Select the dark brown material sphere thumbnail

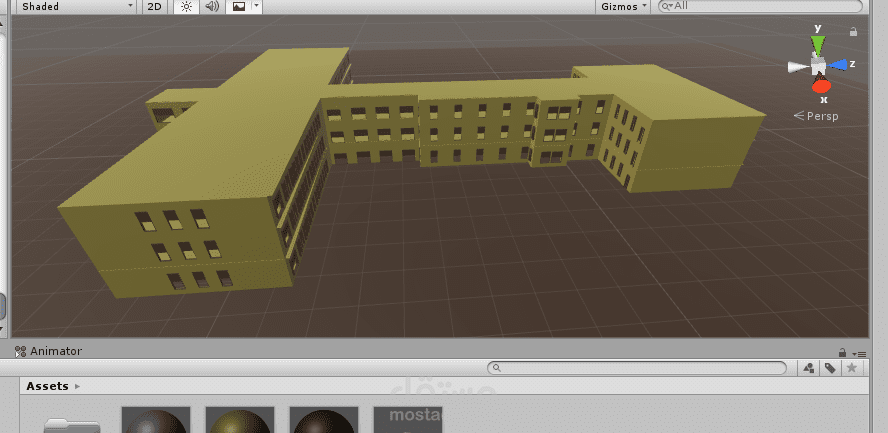click(x=324, y=420)
